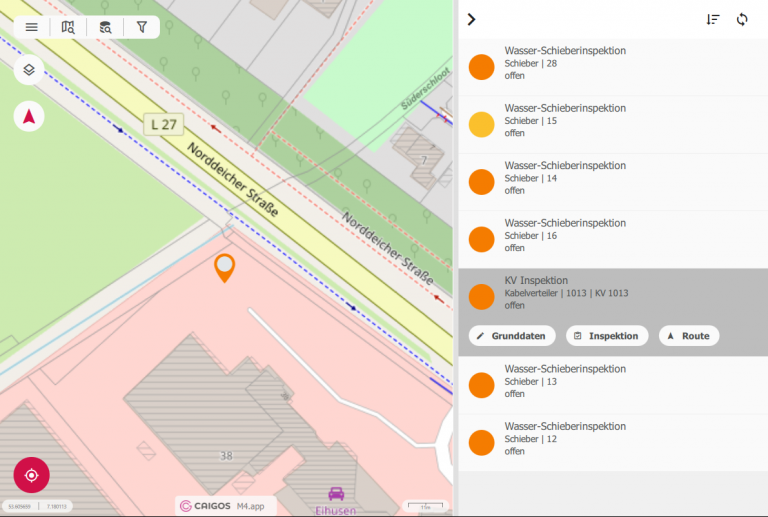This screenshot has height=517, width=768.
Task: Refresh the task list
Action: click(742, 20)
